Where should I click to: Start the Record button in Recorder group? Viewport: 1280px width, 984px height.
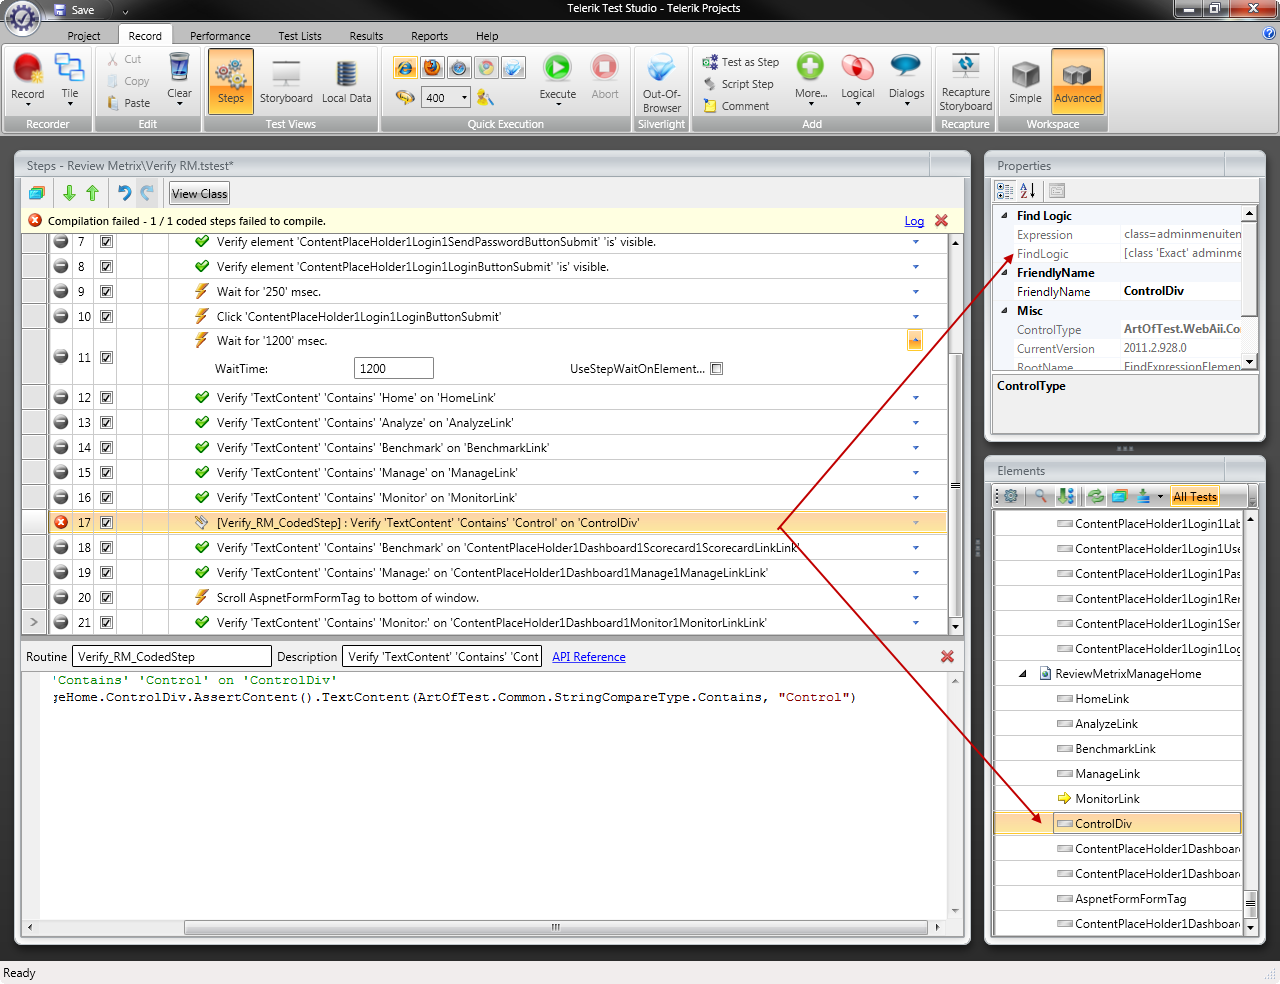coord(27,80)
